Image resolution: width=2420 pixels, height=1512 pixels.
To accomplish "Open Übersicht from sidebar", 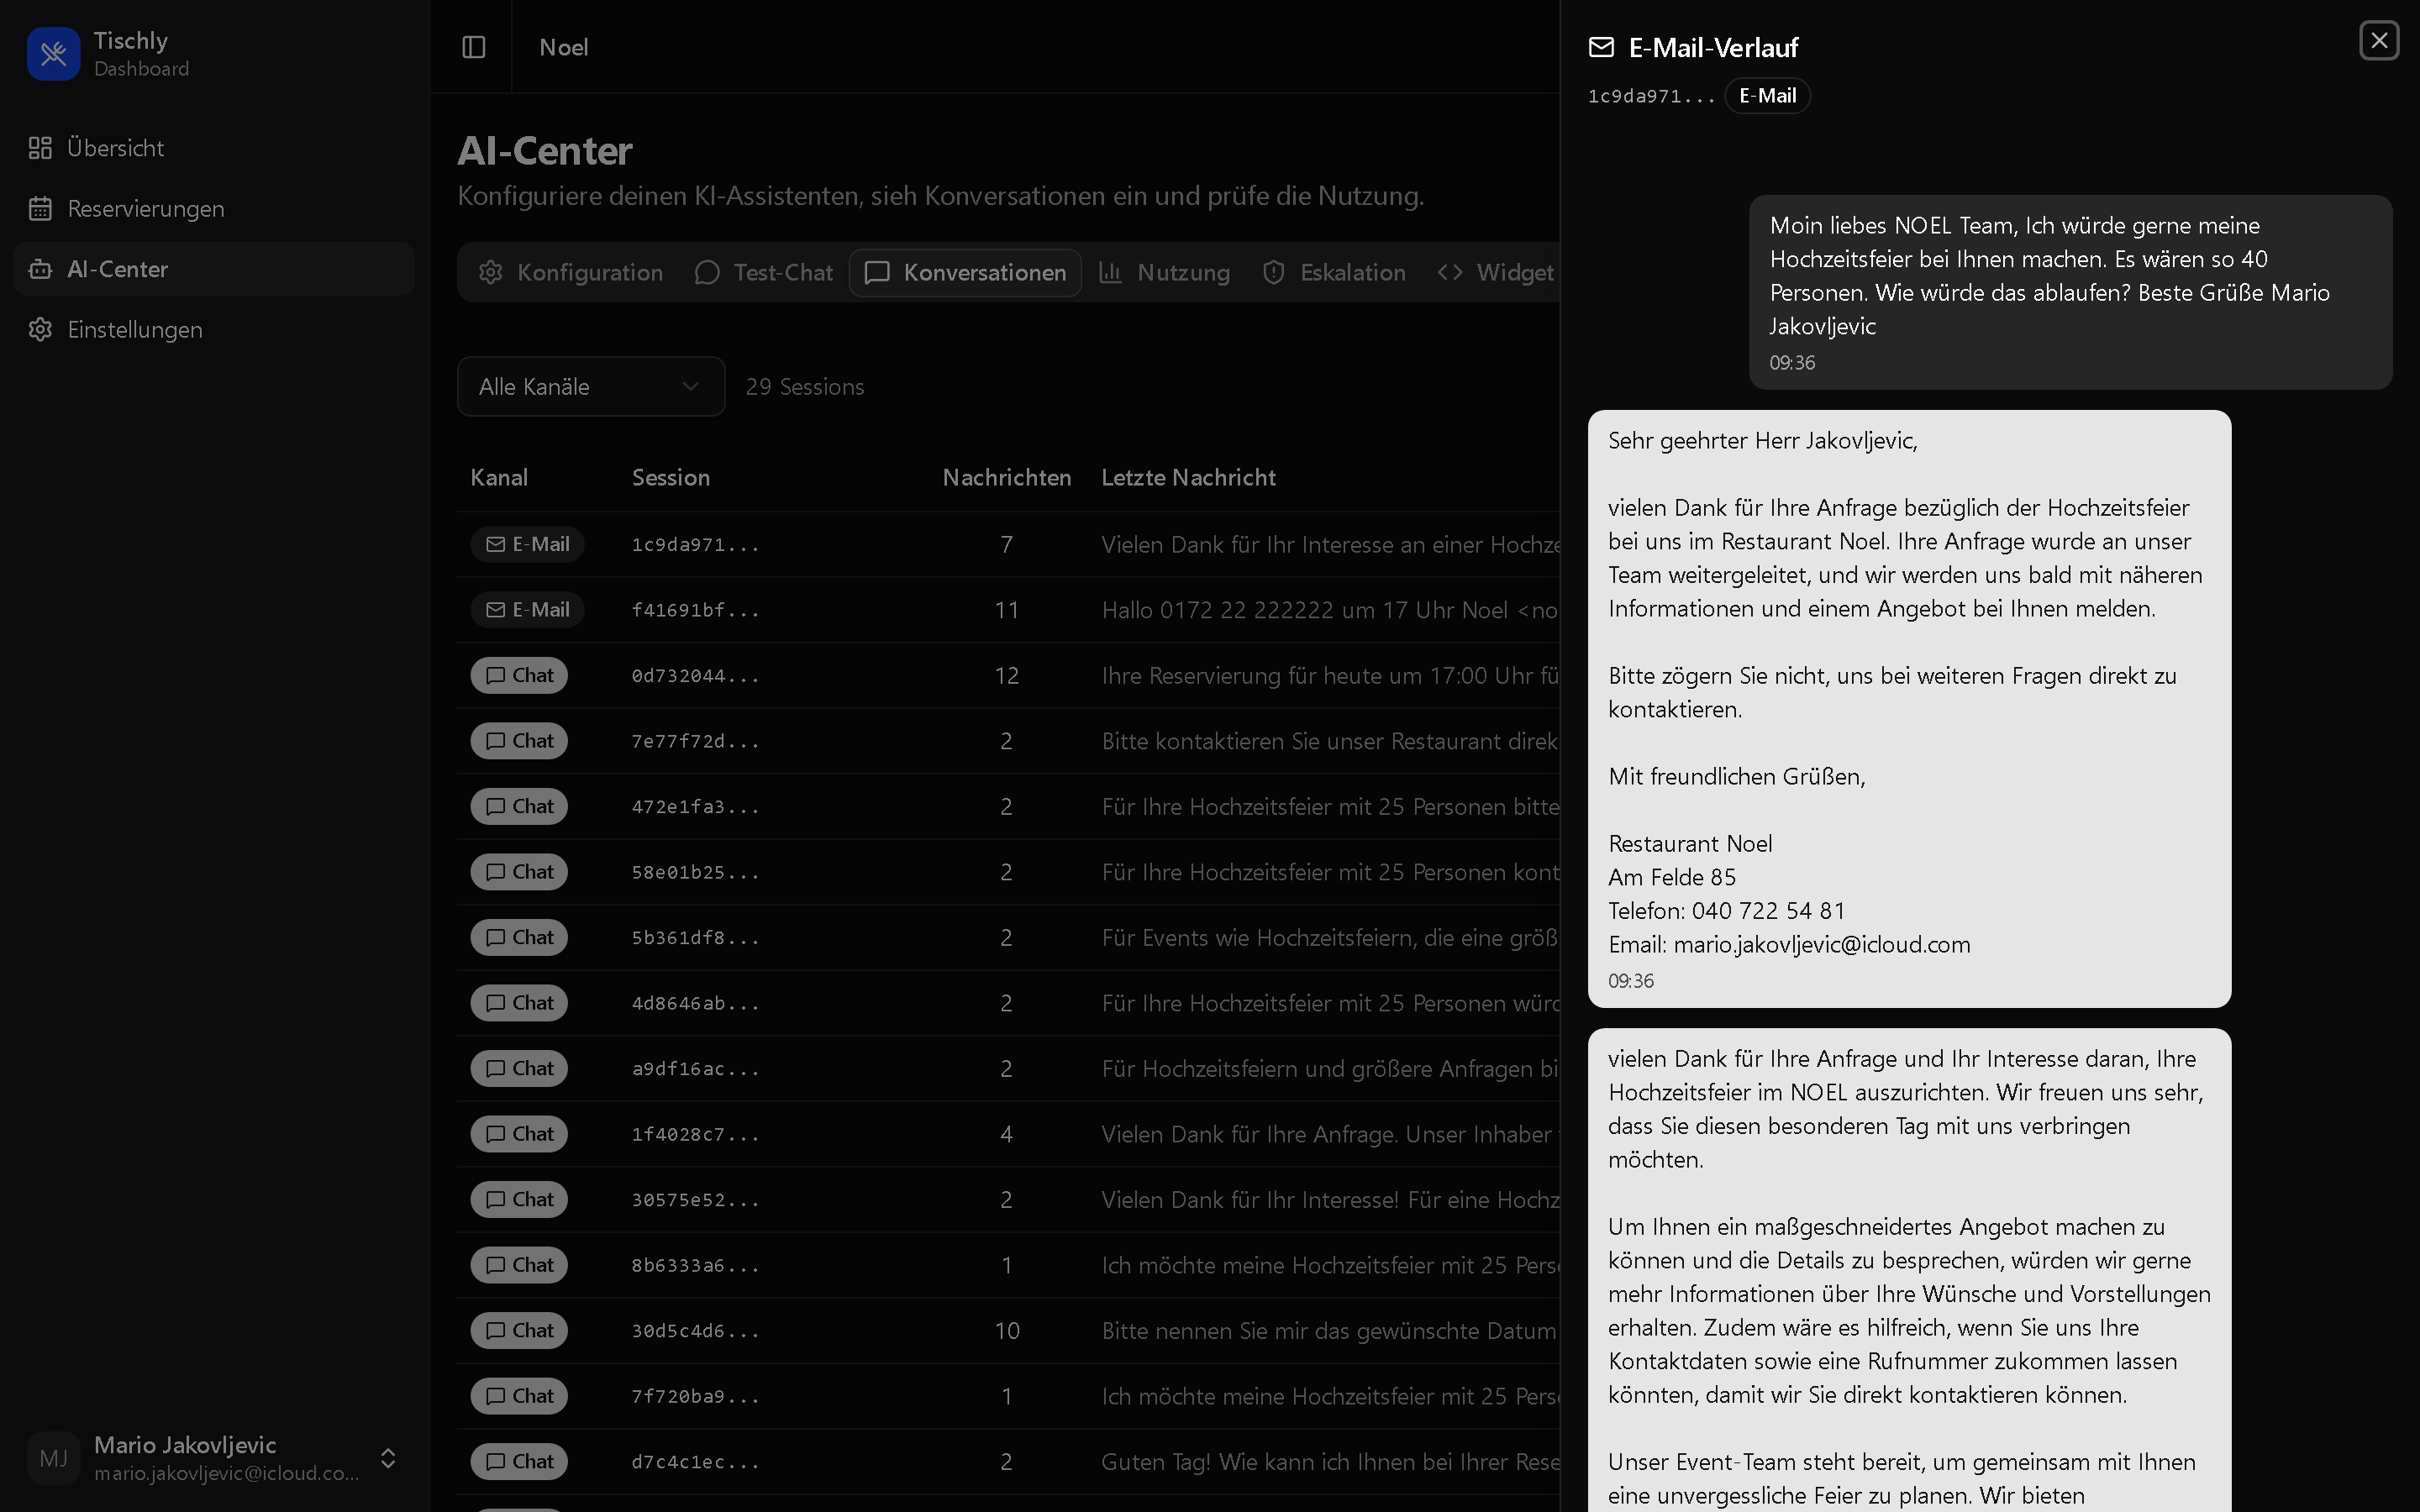I will [x=115, y=148].
